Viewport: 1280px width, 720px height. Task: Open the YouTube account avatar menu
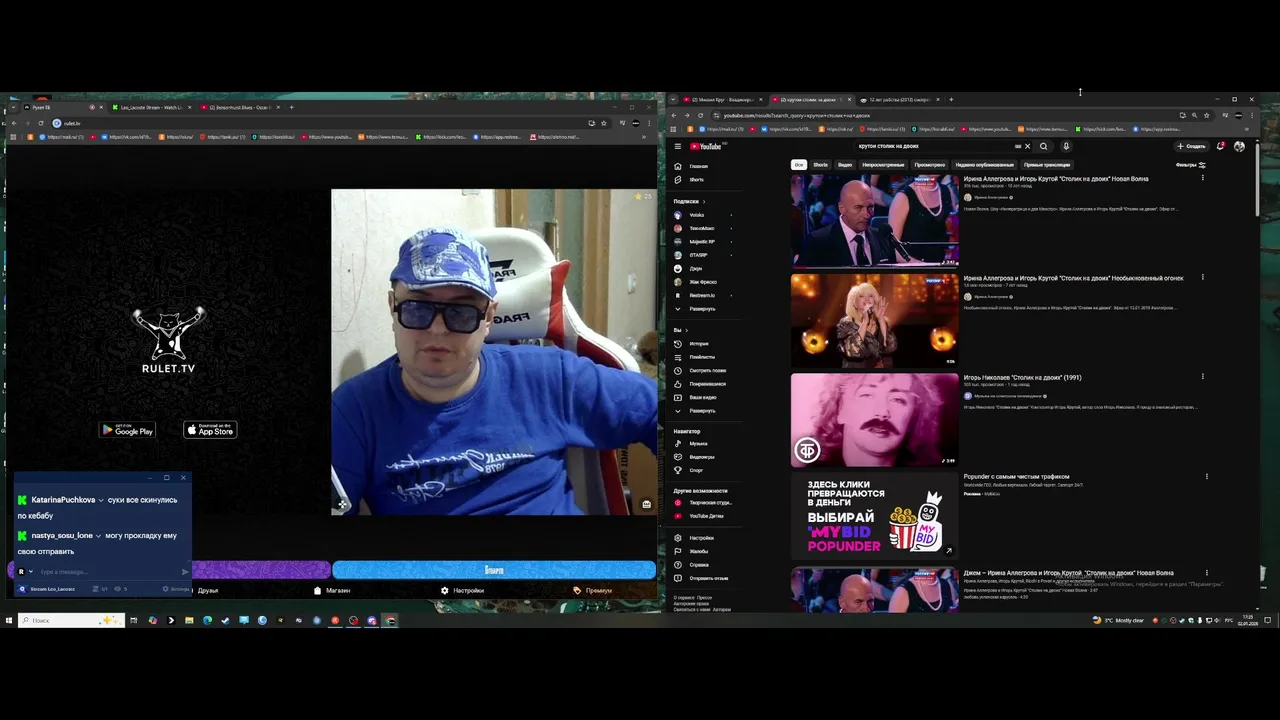[1240, 146]
